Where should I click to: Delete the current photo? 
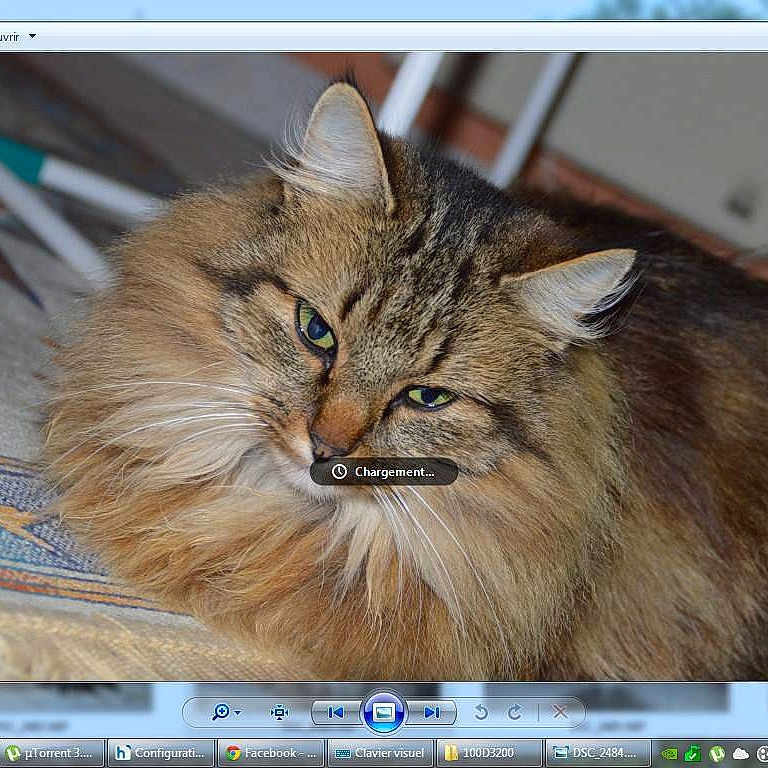click(560, 712)
